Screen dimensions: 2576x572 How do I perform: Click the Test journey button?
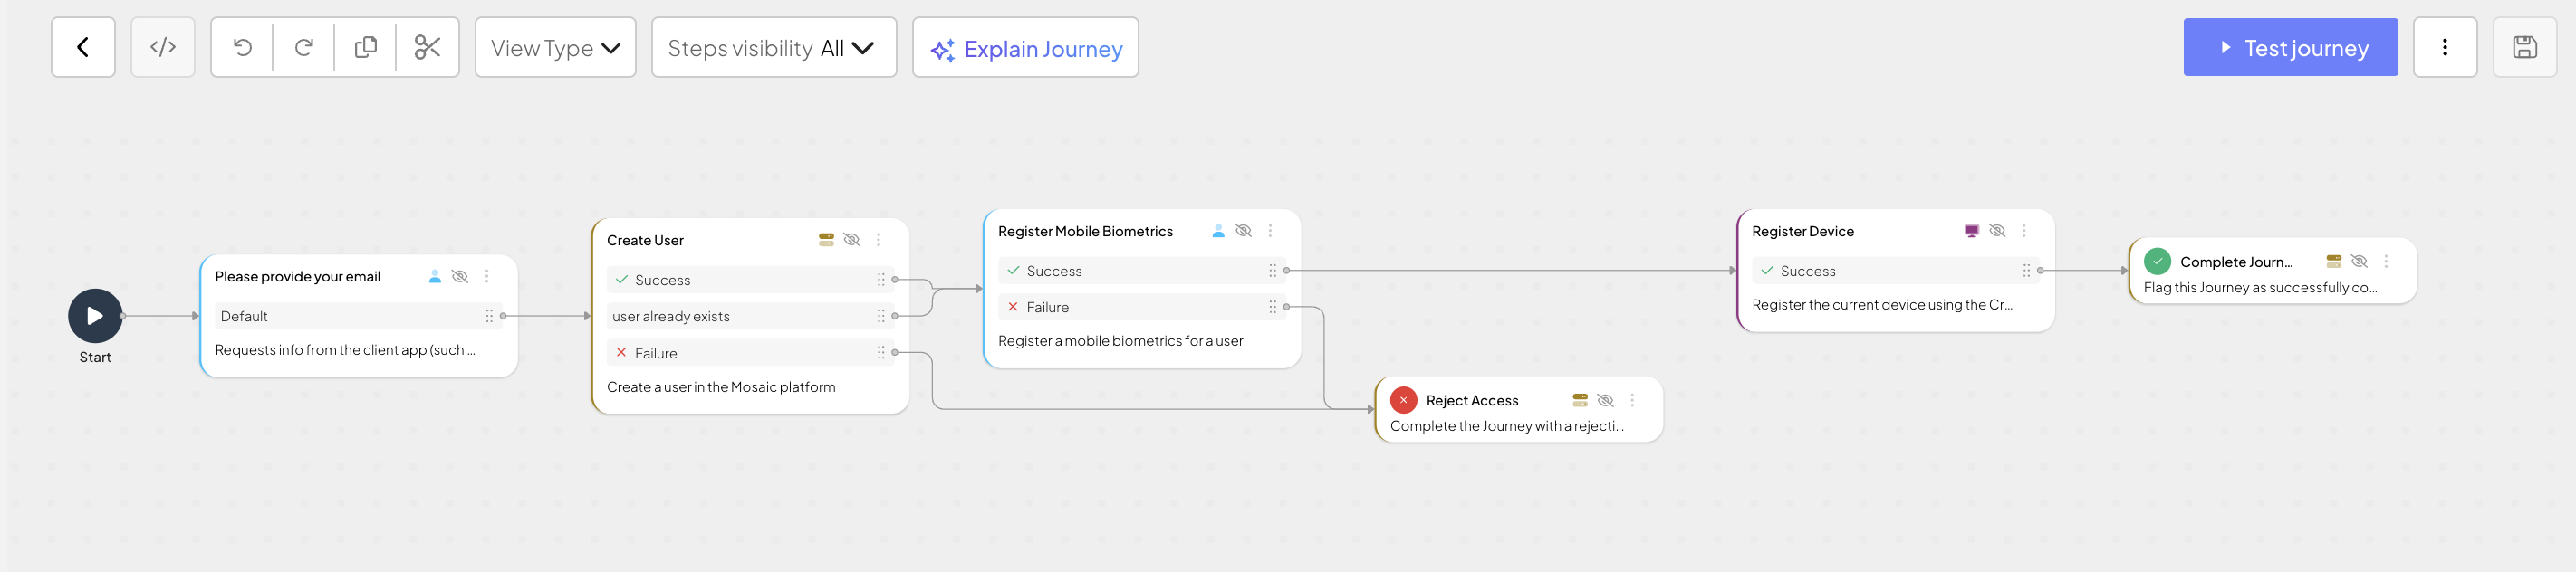[x=2290, y=47]
